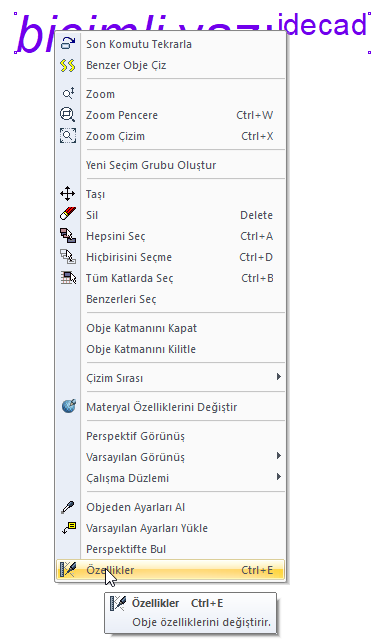Click the Sil eraser icon
Screen dimensions: 390x642
(68, 215)
